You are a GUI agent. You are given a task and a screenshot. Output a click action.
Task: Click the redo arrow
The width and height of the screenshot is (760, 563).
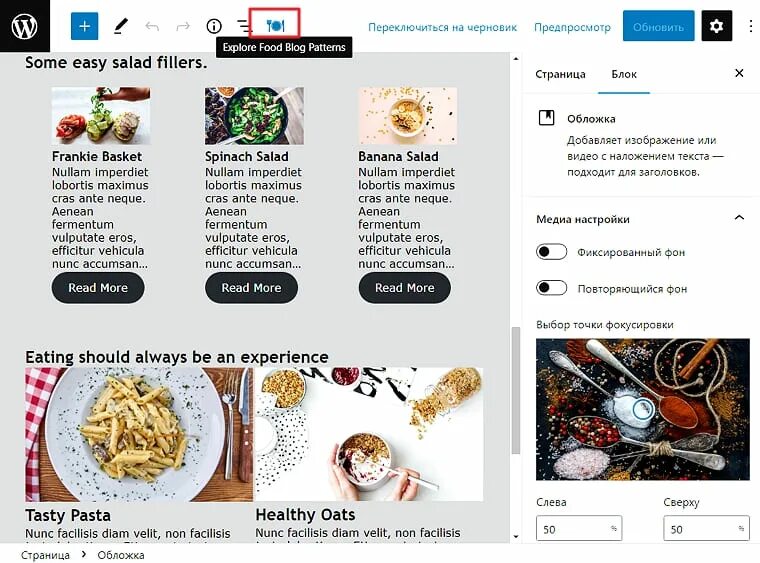pos(183,26)
